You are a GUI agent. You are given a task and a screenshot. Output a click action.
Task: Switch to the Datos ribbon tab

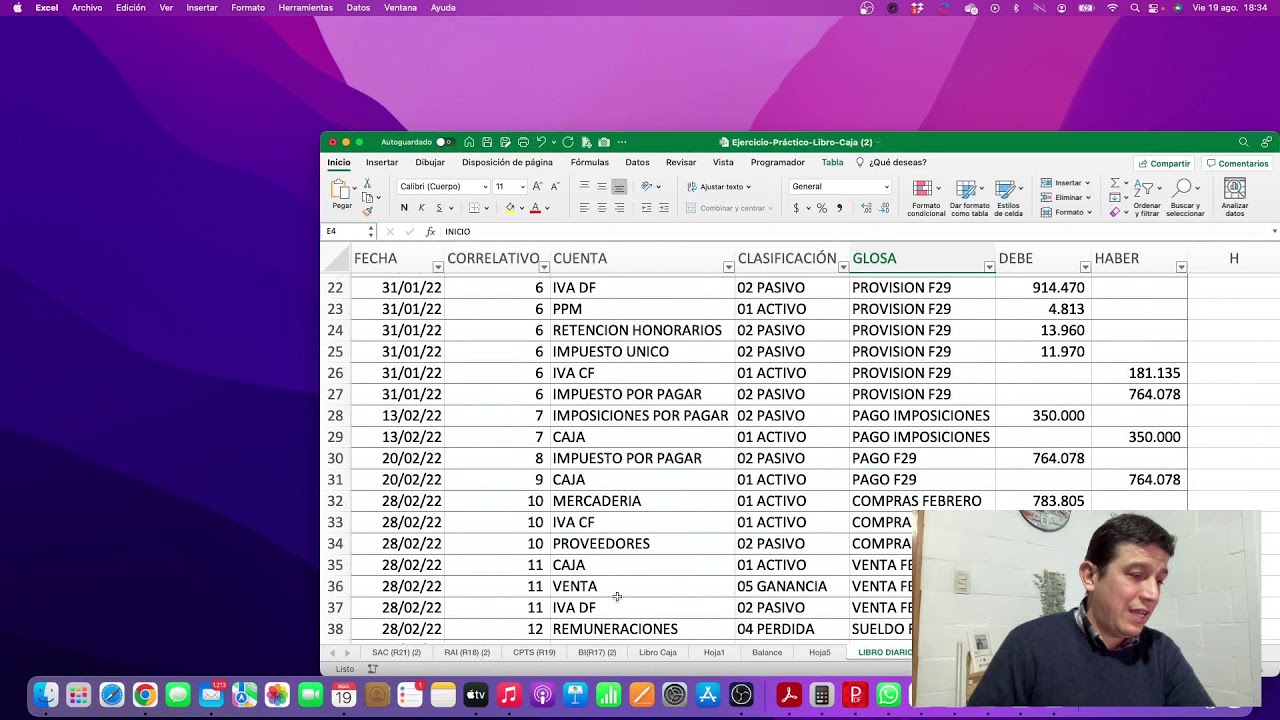pyautogui.click(x=637, y=162)
